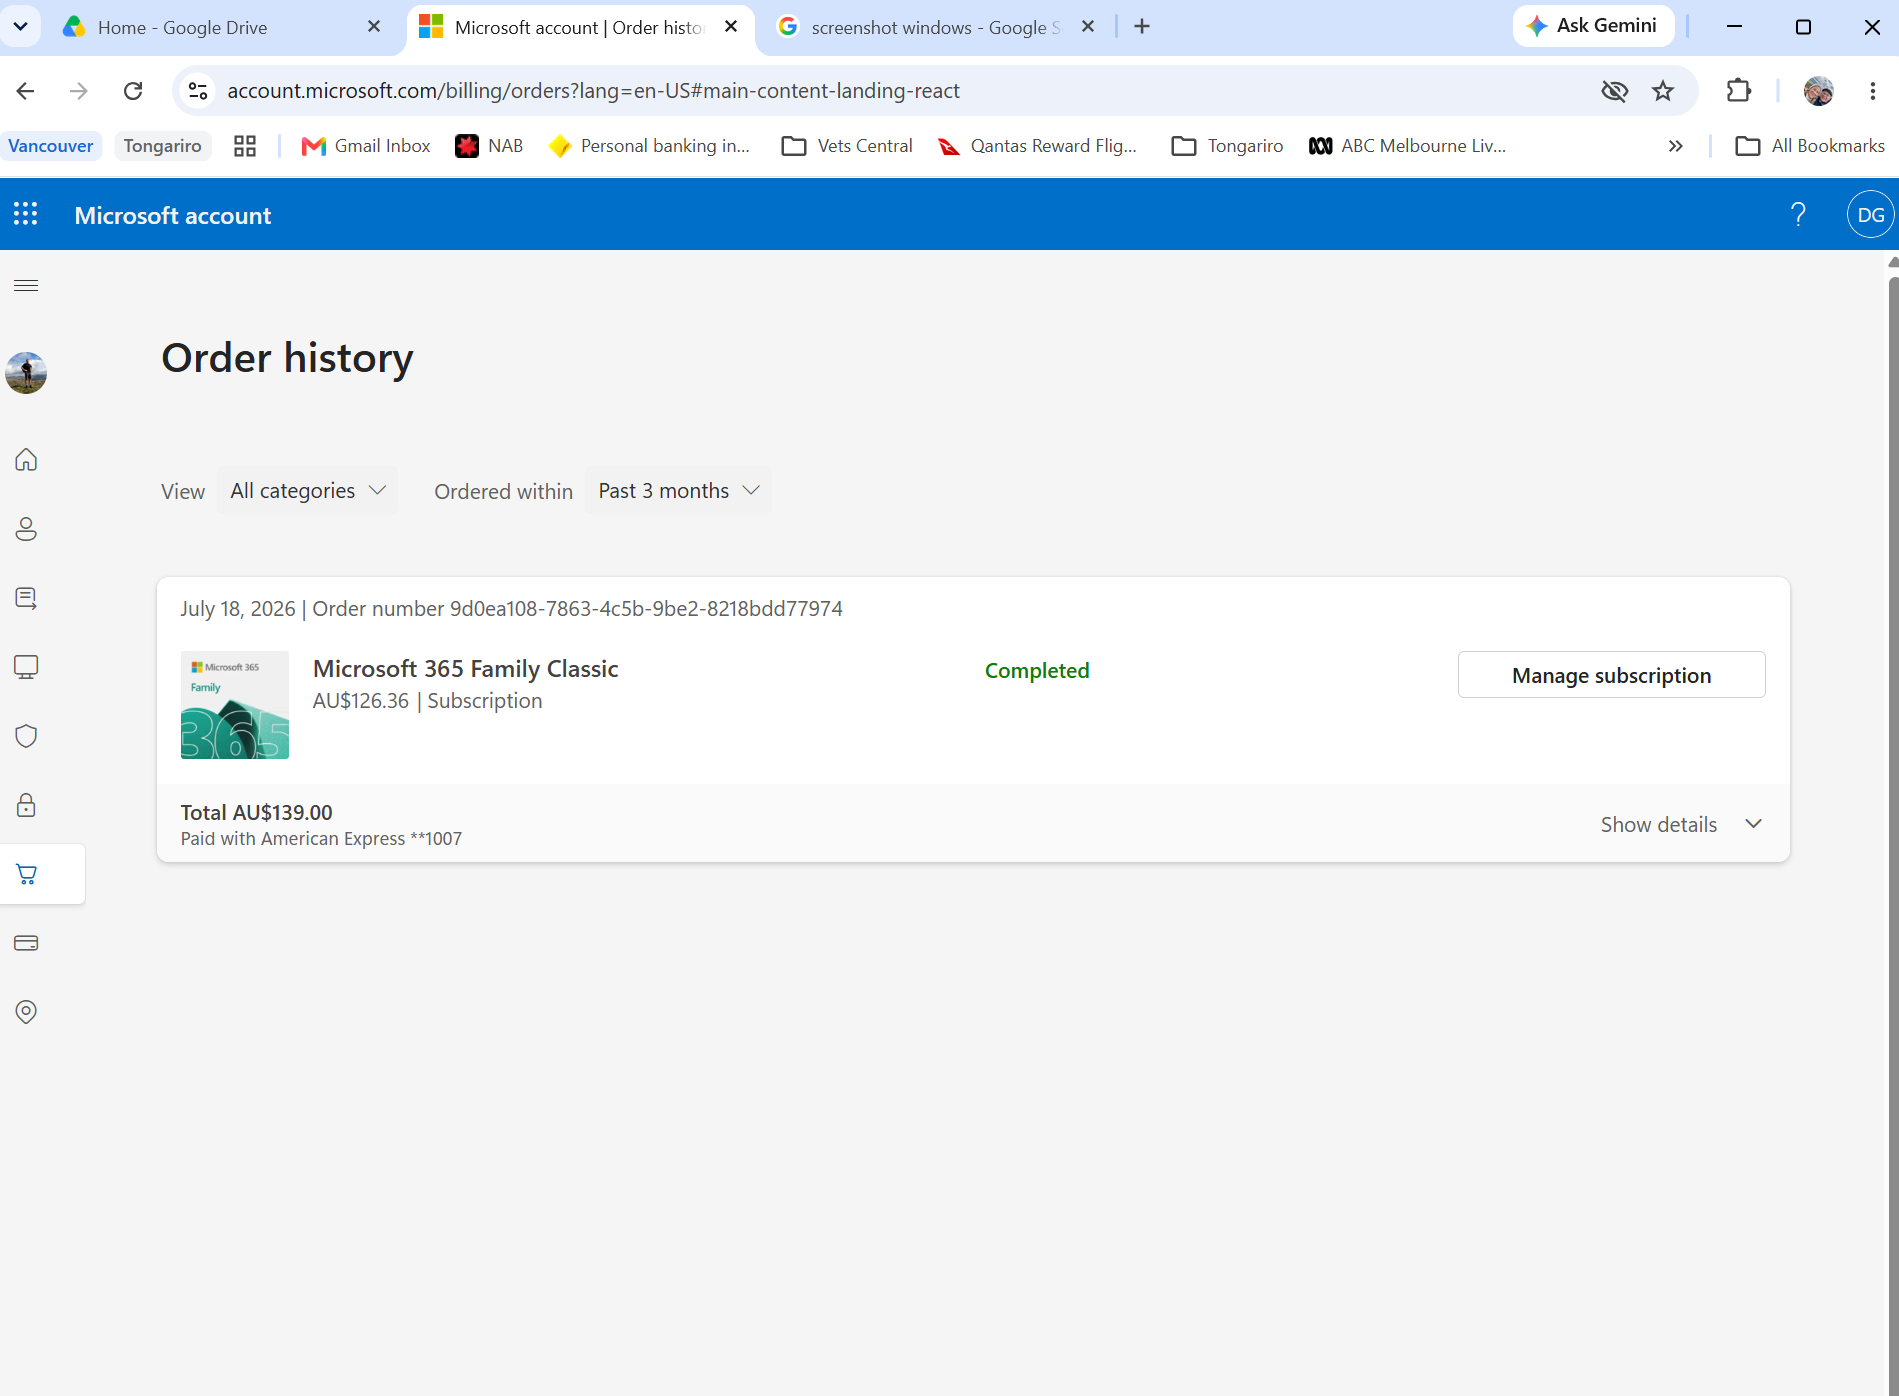Open Qantas Reward Flights bookmark
This screenshot has width=1899, height=1396.
[1037, 146]
